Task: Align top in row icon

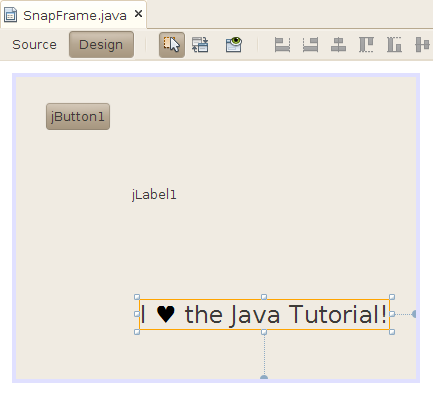Action: [x=366, y=45]
